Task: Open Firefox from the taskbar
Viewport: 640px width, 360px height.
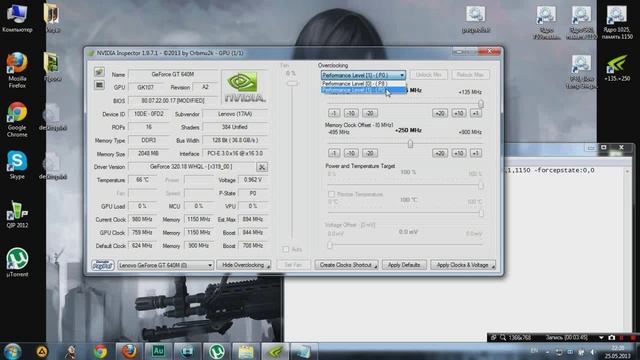Action: tap(129, 351)
